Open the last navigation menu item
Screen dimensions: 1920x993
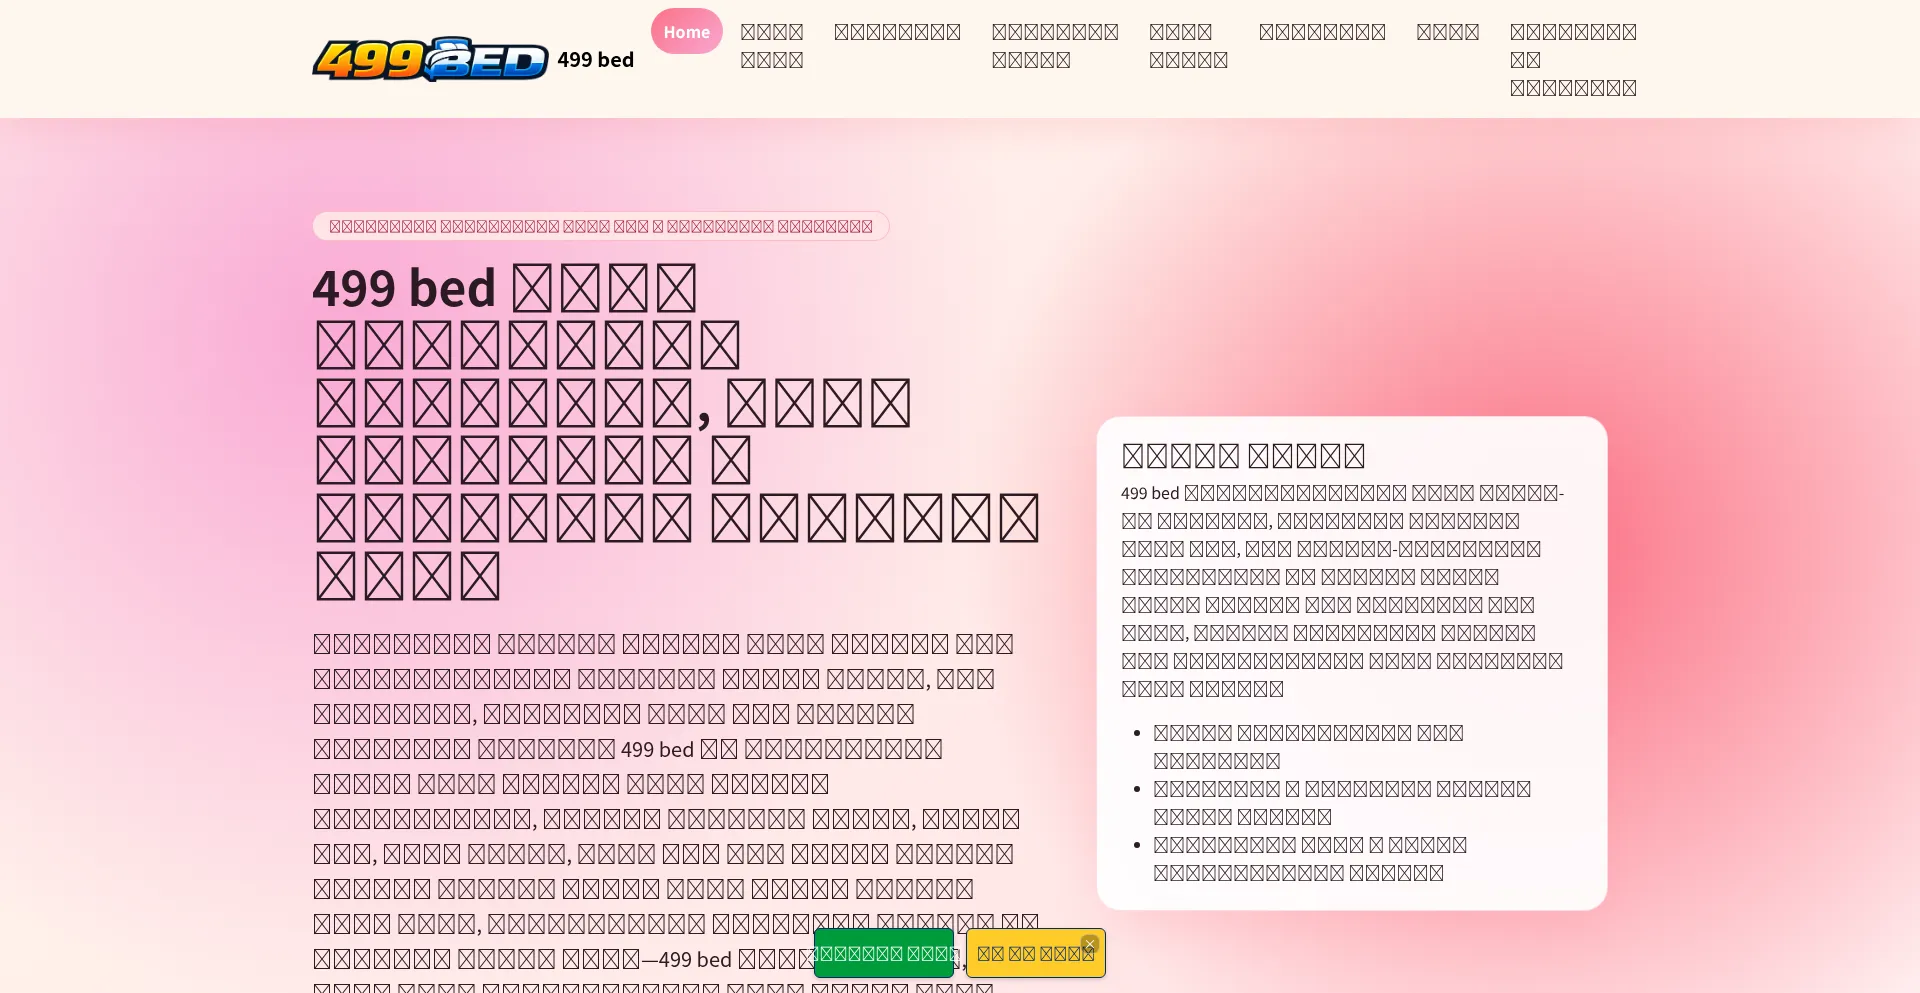1573,59
